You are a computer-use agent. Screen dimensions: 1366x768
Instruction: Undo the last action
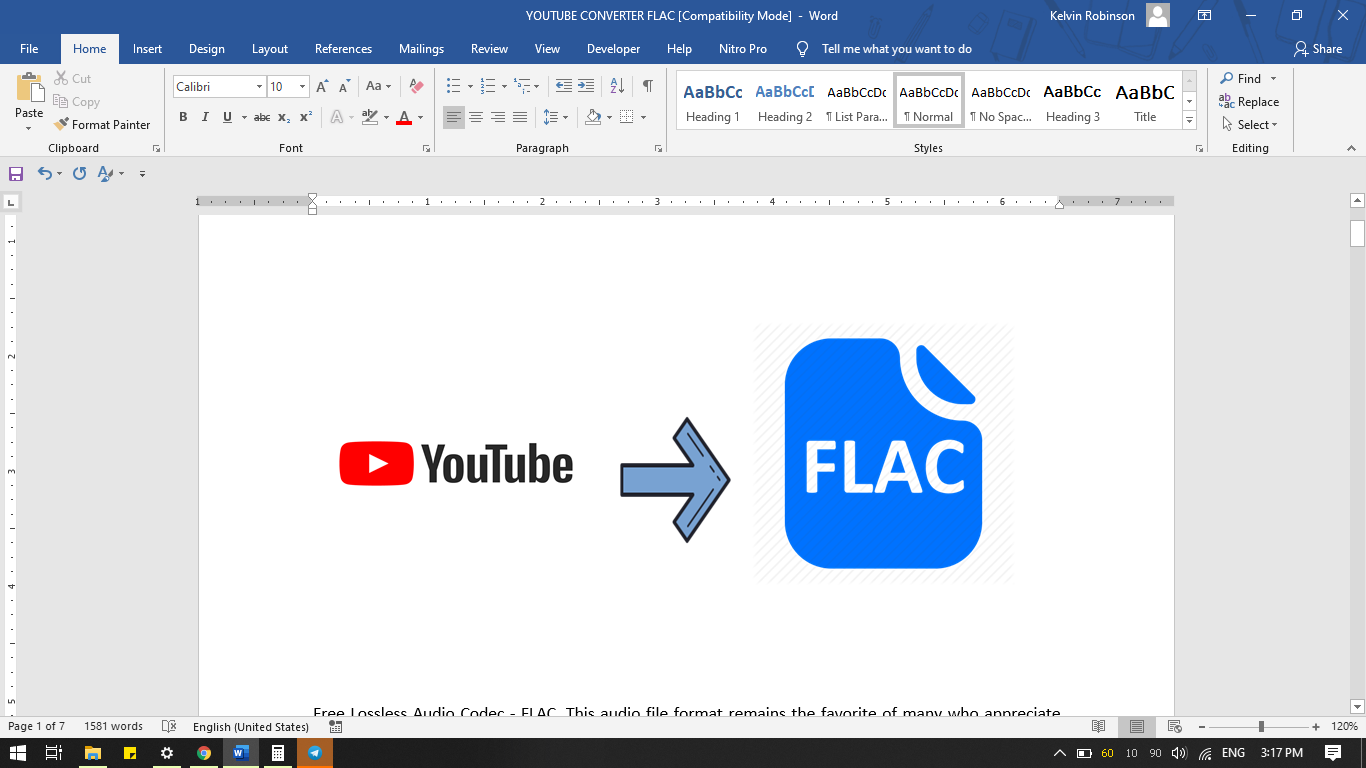pos(44,173)
